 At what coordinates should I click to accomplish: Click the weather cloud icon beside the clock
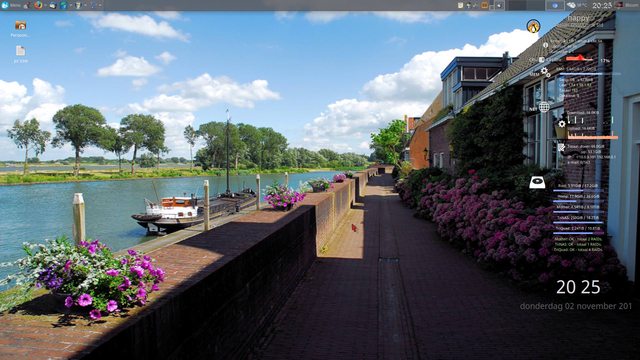571,5
